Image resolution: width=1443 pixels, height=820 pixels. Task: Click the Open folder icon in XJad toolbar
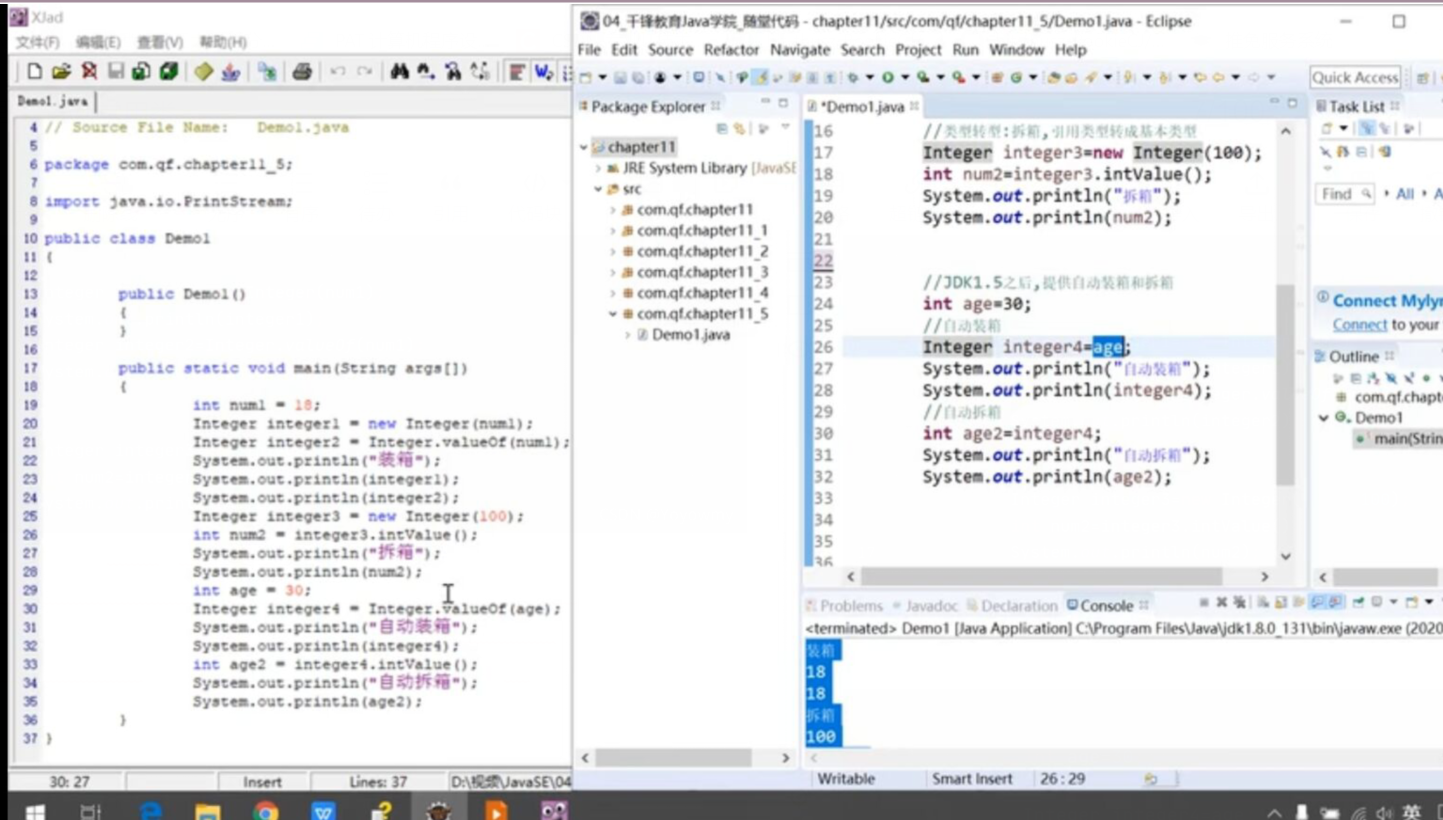tap(61, 71)
